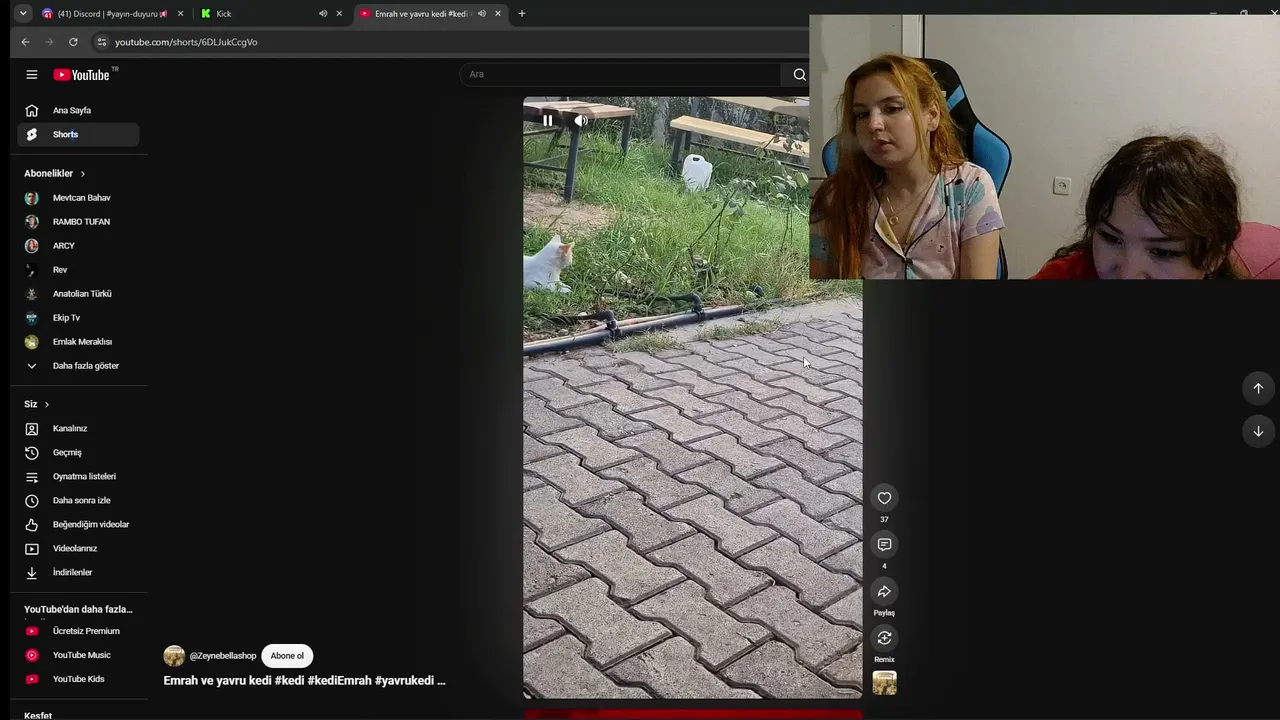Open the Emlak Meraklısı channel
The width and height of the screenshot is (1280, 720).
(x=79, y=342)
